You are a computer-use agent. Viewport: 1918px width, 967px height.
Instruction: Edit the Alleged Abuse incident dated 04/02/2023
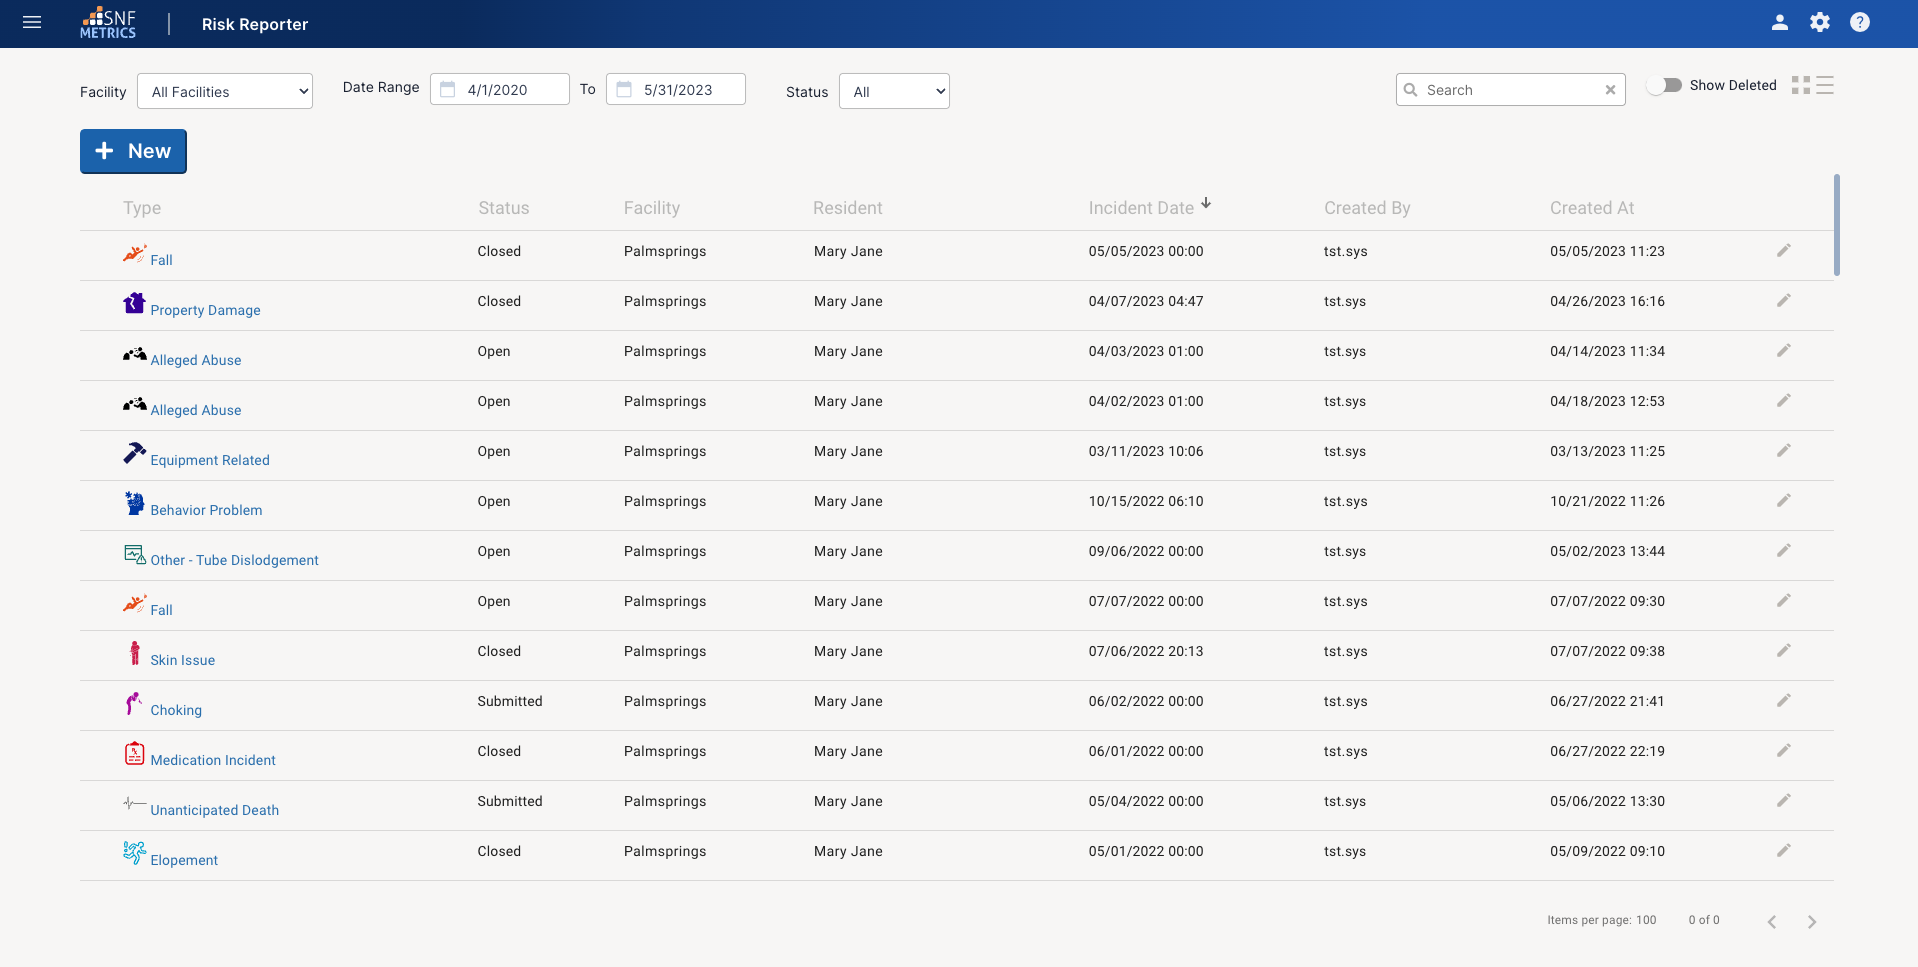1783,401
